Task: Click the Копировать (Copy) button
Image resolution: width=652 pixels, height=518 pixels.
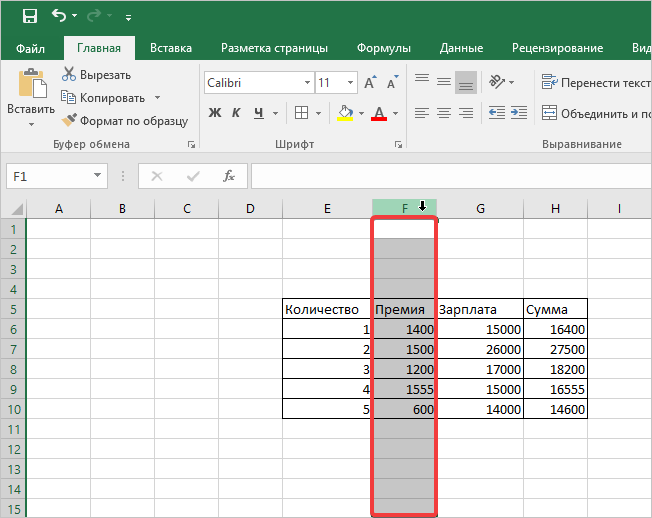Action: [x=109, y=97]
